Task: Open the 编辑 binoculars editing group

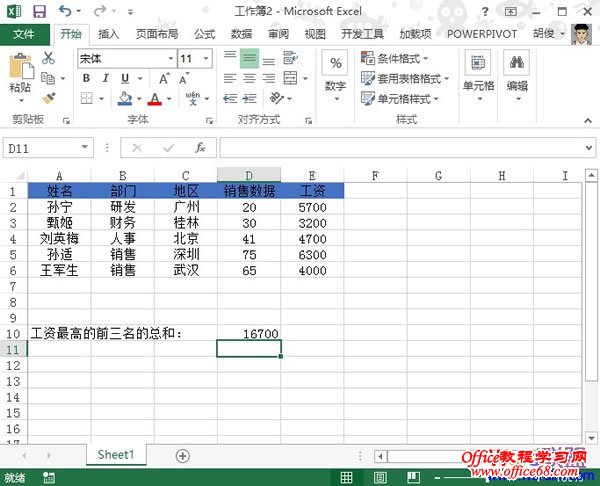Action: click(517, 75)
